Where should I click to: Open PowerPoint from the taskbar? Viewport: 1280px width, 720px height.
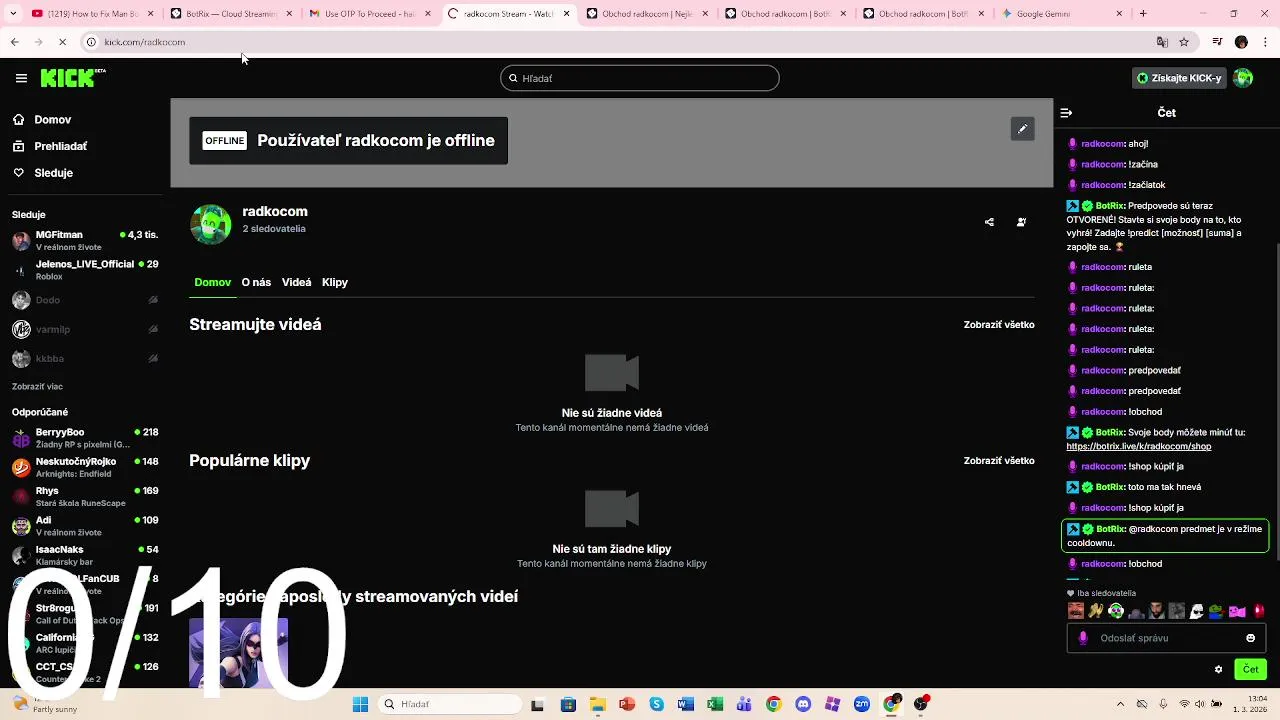pyautogui.click(x=627, y=704)
